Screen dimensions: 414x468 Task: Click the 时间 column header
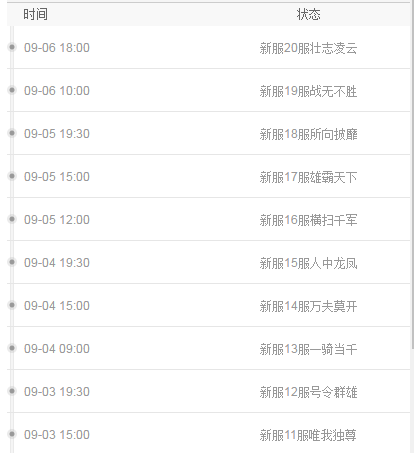pyautogui.click(x=35, y=14)
